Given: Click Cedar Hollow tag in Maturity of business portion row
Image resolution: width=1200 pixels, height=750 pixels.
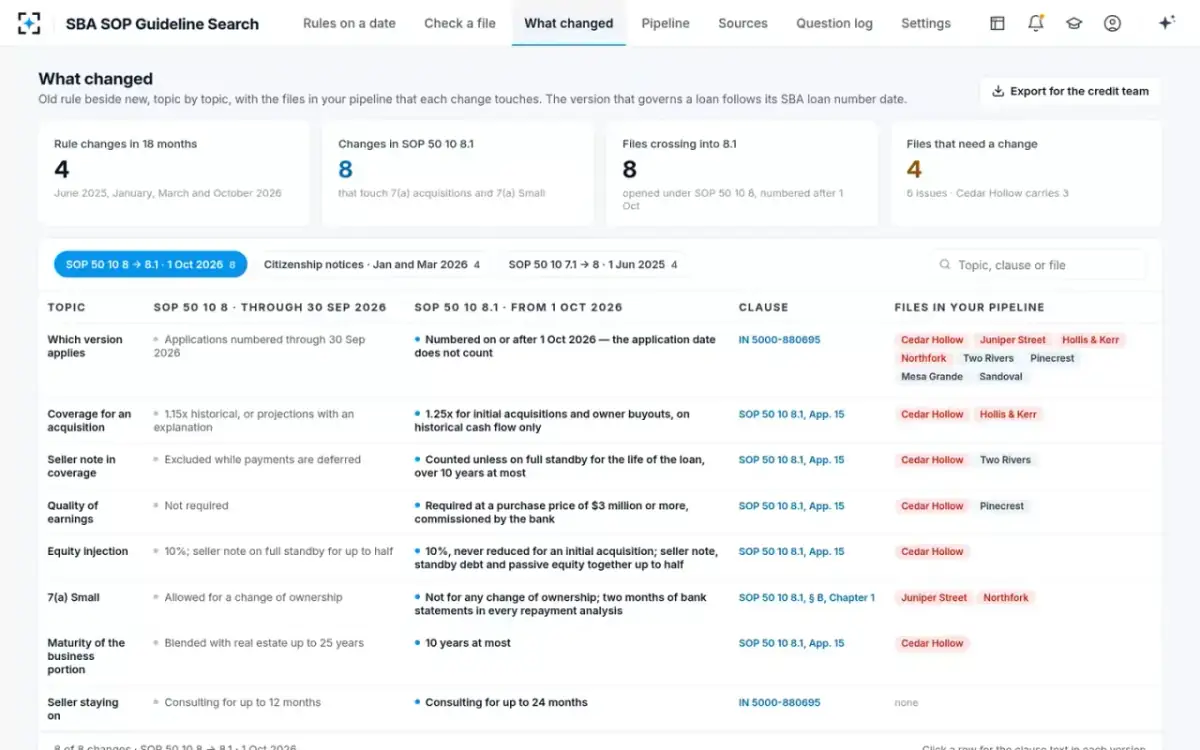Looking at the screenshot, I should click(932, 644).
